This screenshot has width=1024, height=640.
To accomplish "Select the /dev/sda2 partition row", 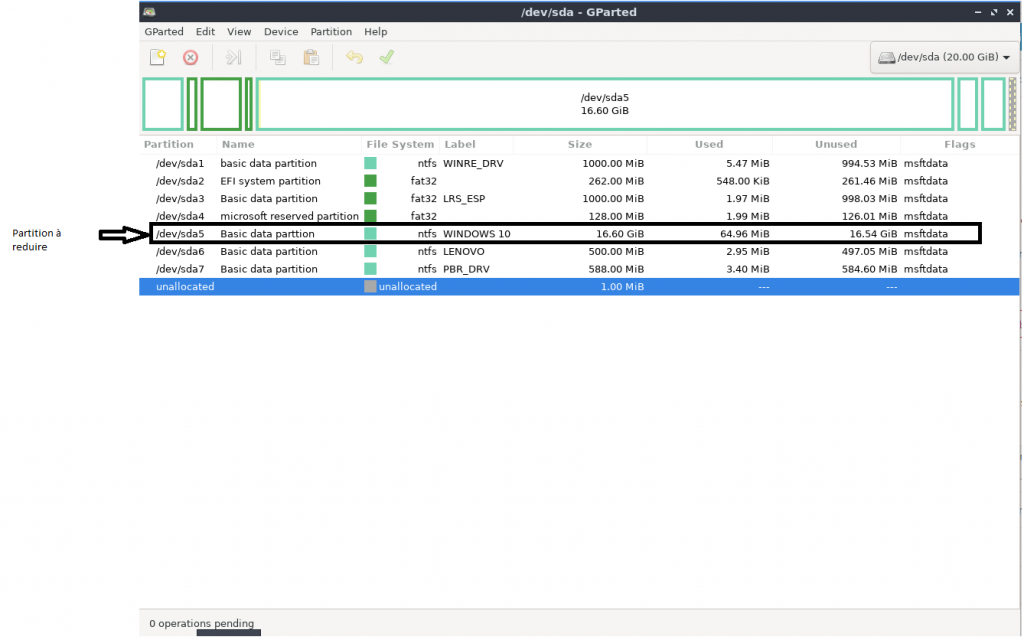I will (x=579, y=181).
